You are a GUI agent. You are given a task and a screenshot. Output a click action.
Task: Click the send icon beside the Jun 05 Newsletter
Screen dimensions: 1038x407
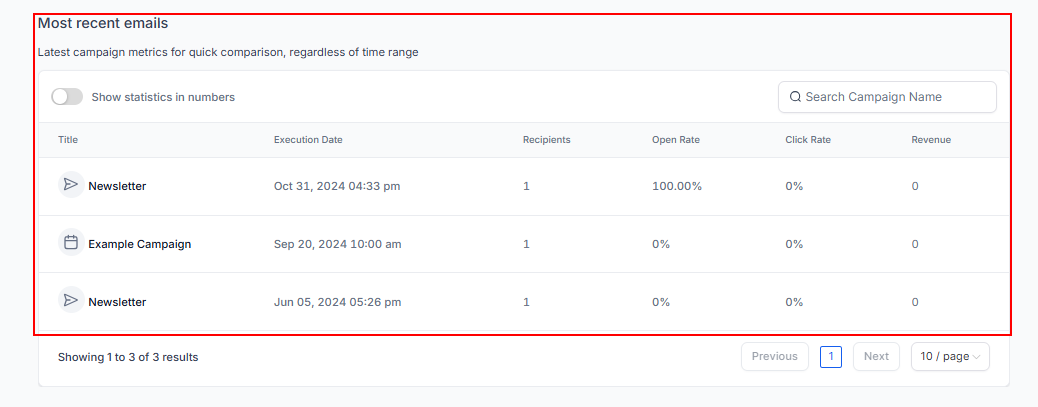70,301
